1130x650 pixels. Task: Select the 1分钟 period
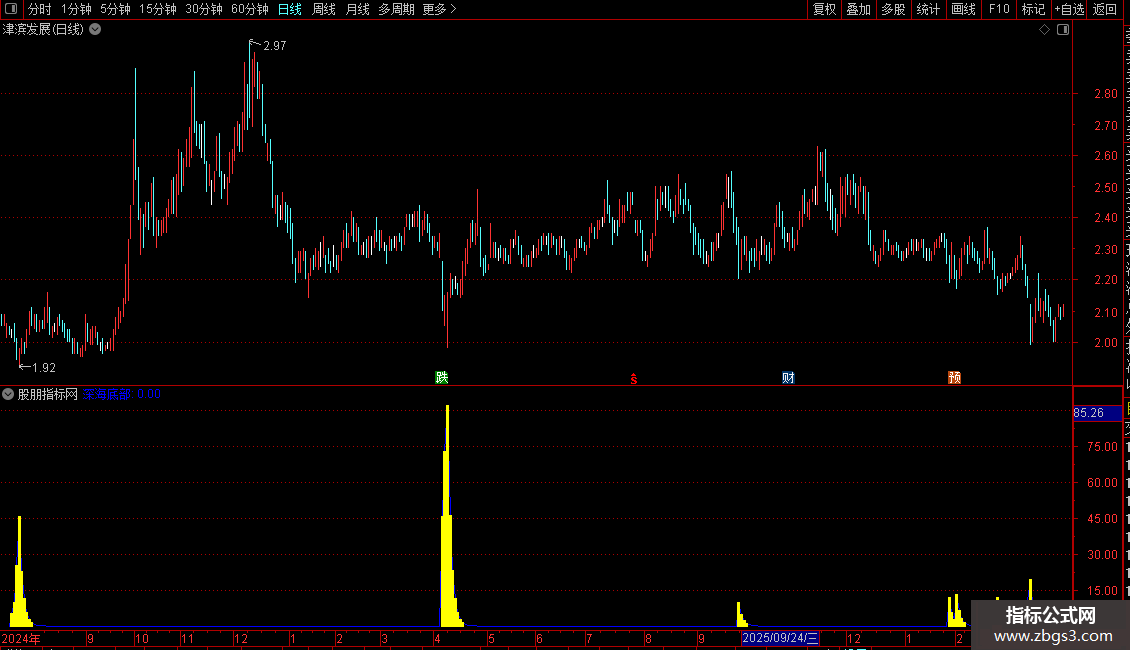[76, 9]
